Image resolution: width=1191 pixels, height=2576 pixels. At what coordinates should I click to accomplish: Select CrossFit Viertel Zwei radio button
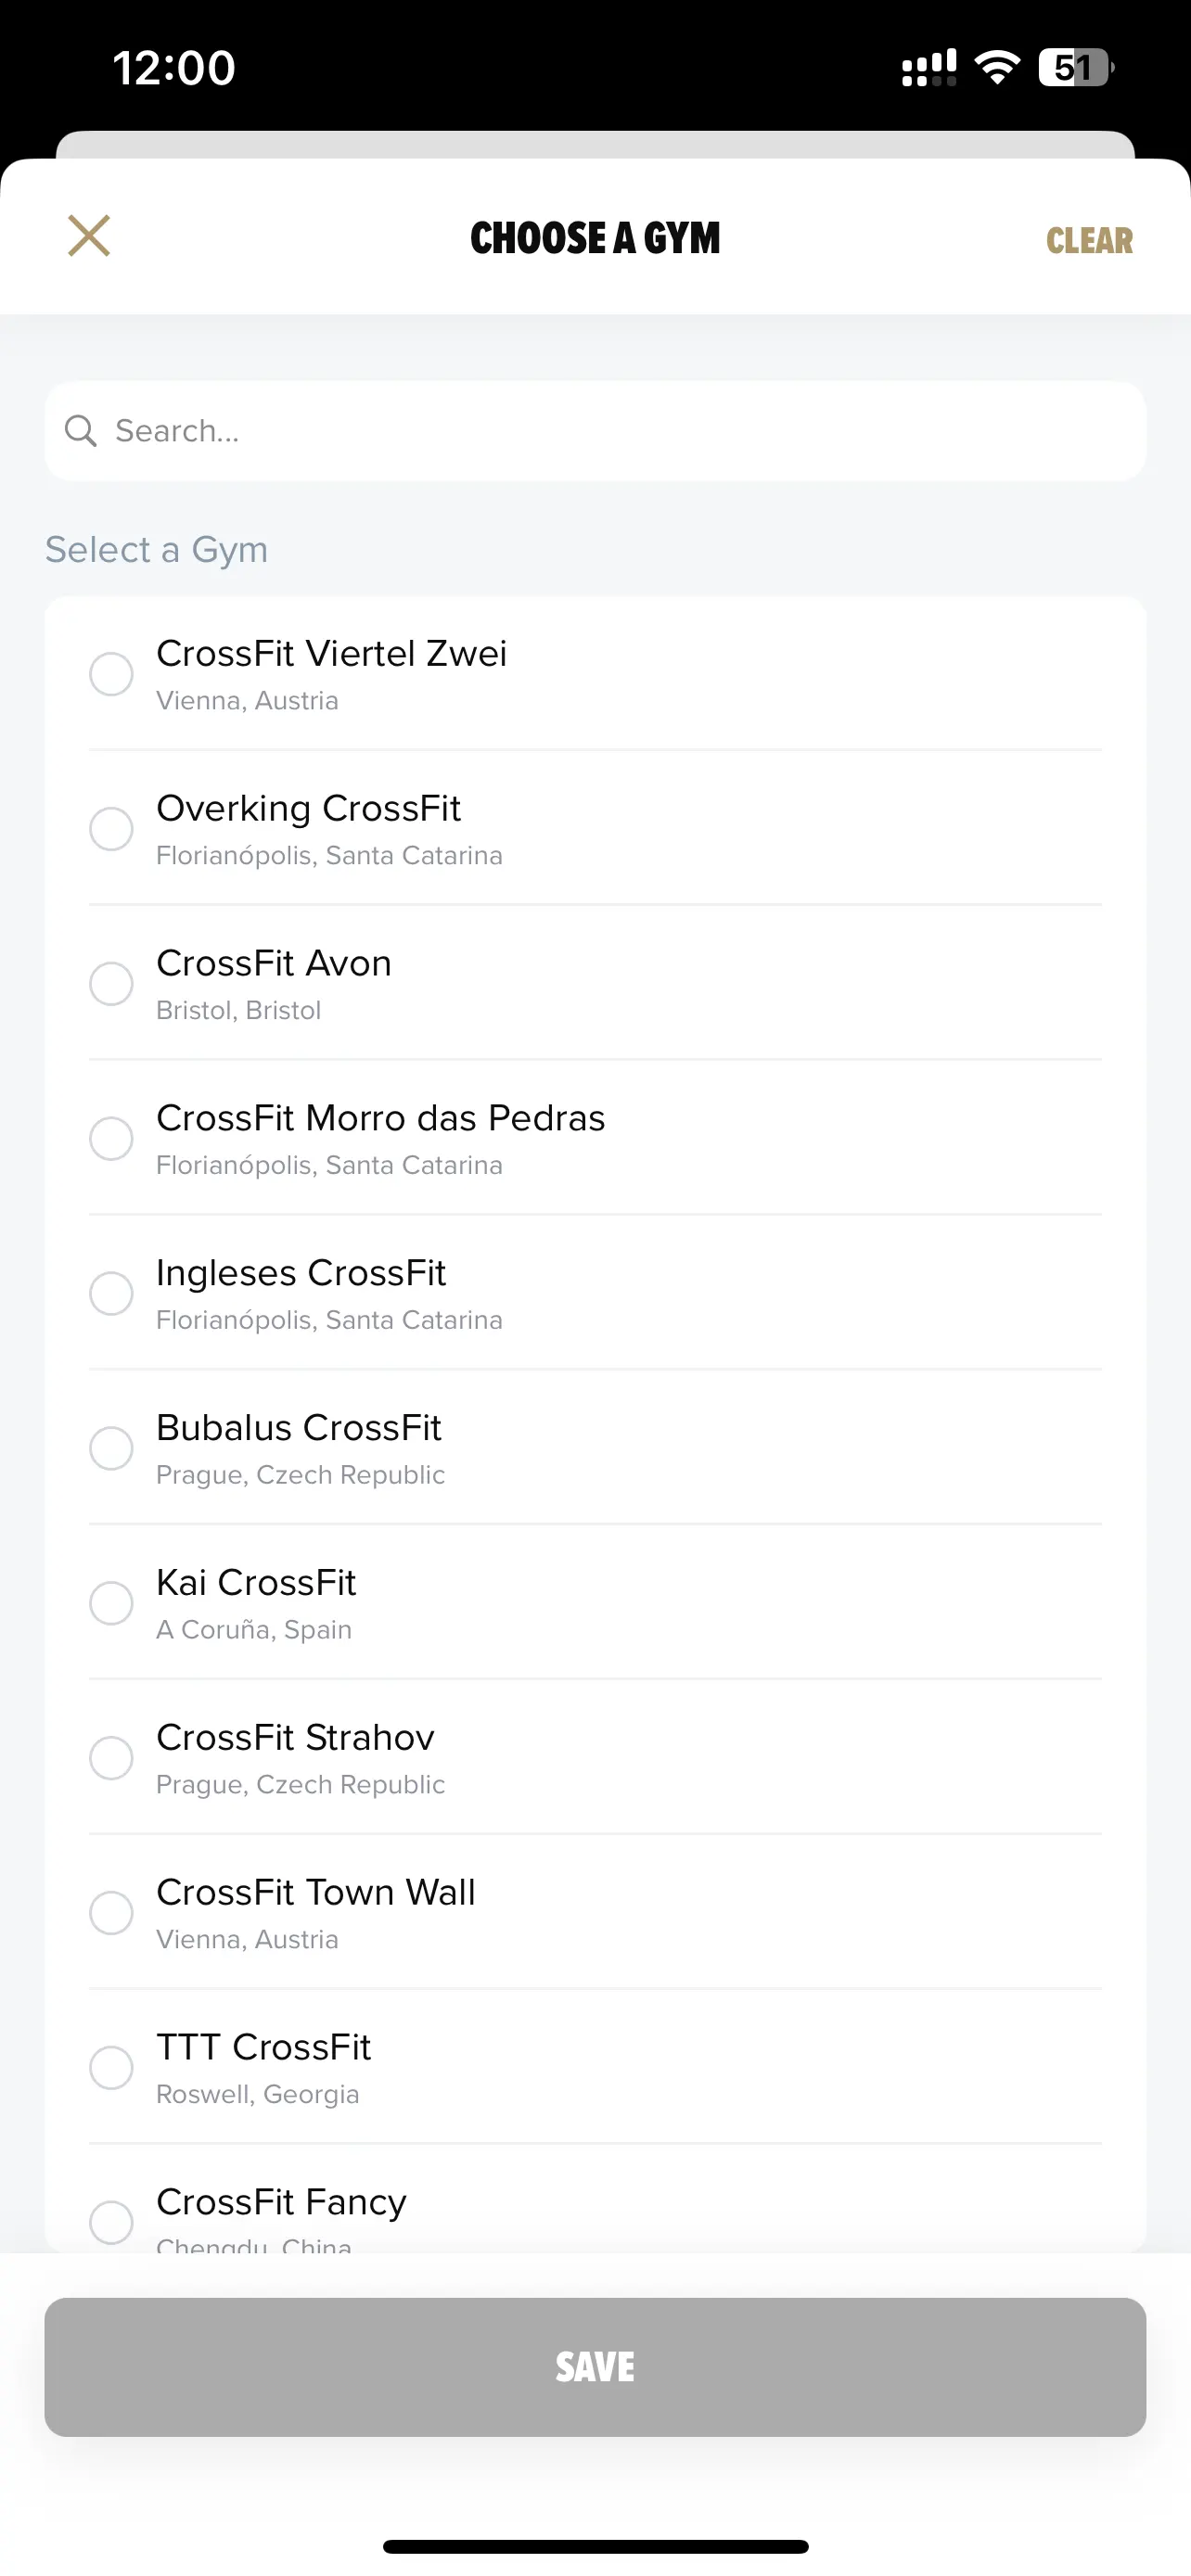coord(111,674)
